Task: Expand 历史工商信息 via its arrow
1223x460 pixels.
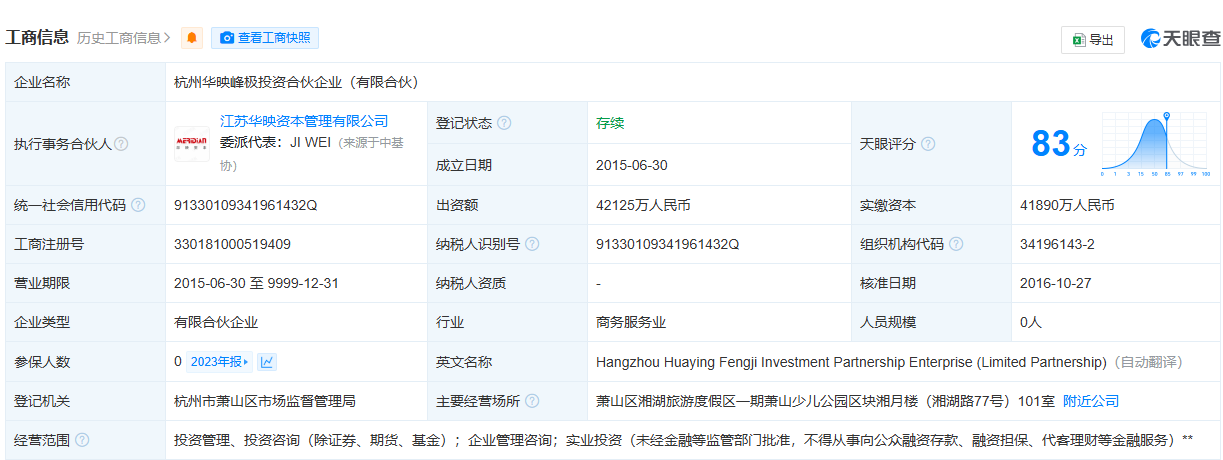Action: pyautogui.click(x=167, y=38)
